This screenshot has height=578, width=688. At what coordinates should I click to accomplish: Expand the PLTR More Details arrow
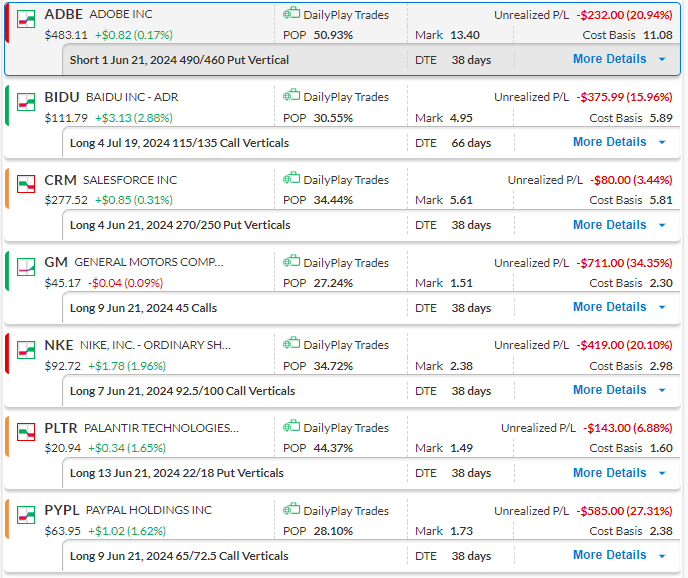(662, 473)
